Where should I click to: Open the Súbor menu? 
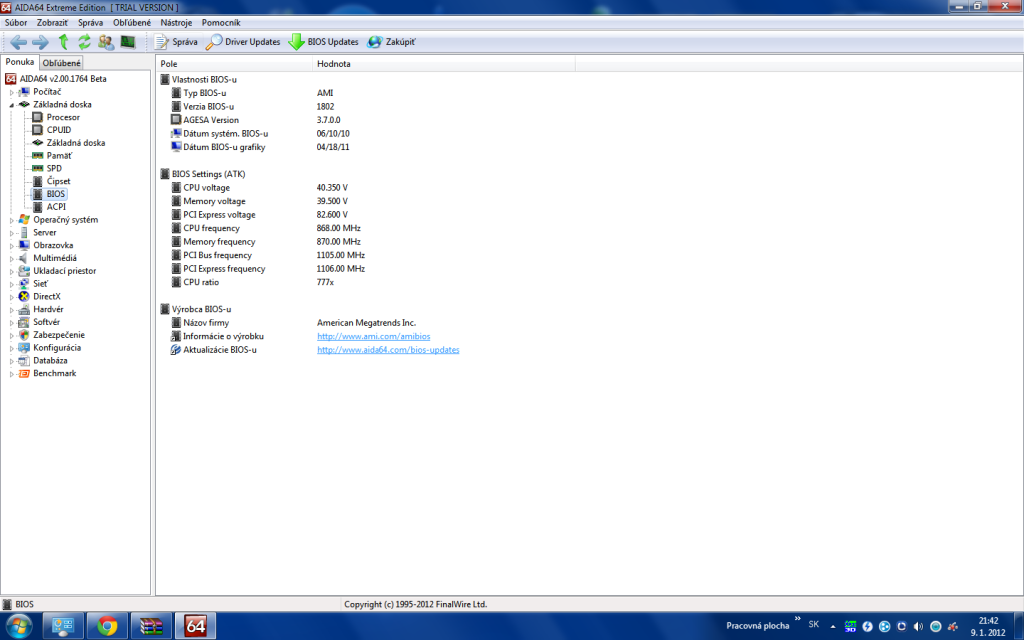tap(16, 22)
